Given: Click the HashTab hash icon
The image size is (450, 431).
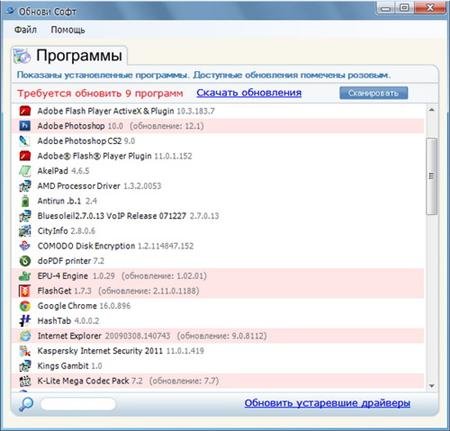Looking at the screenshot, I should coord(25,321).
